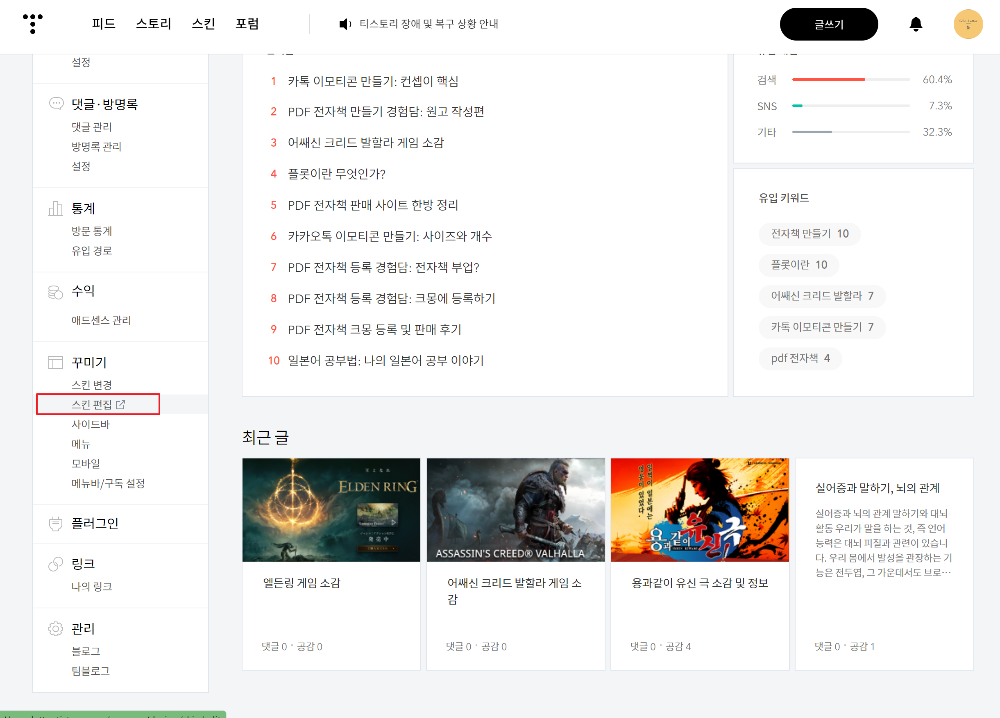
Task: Click the 댓글·방명록 speech bubble icon
Action: pyautogui.click(x=56, y=103)
